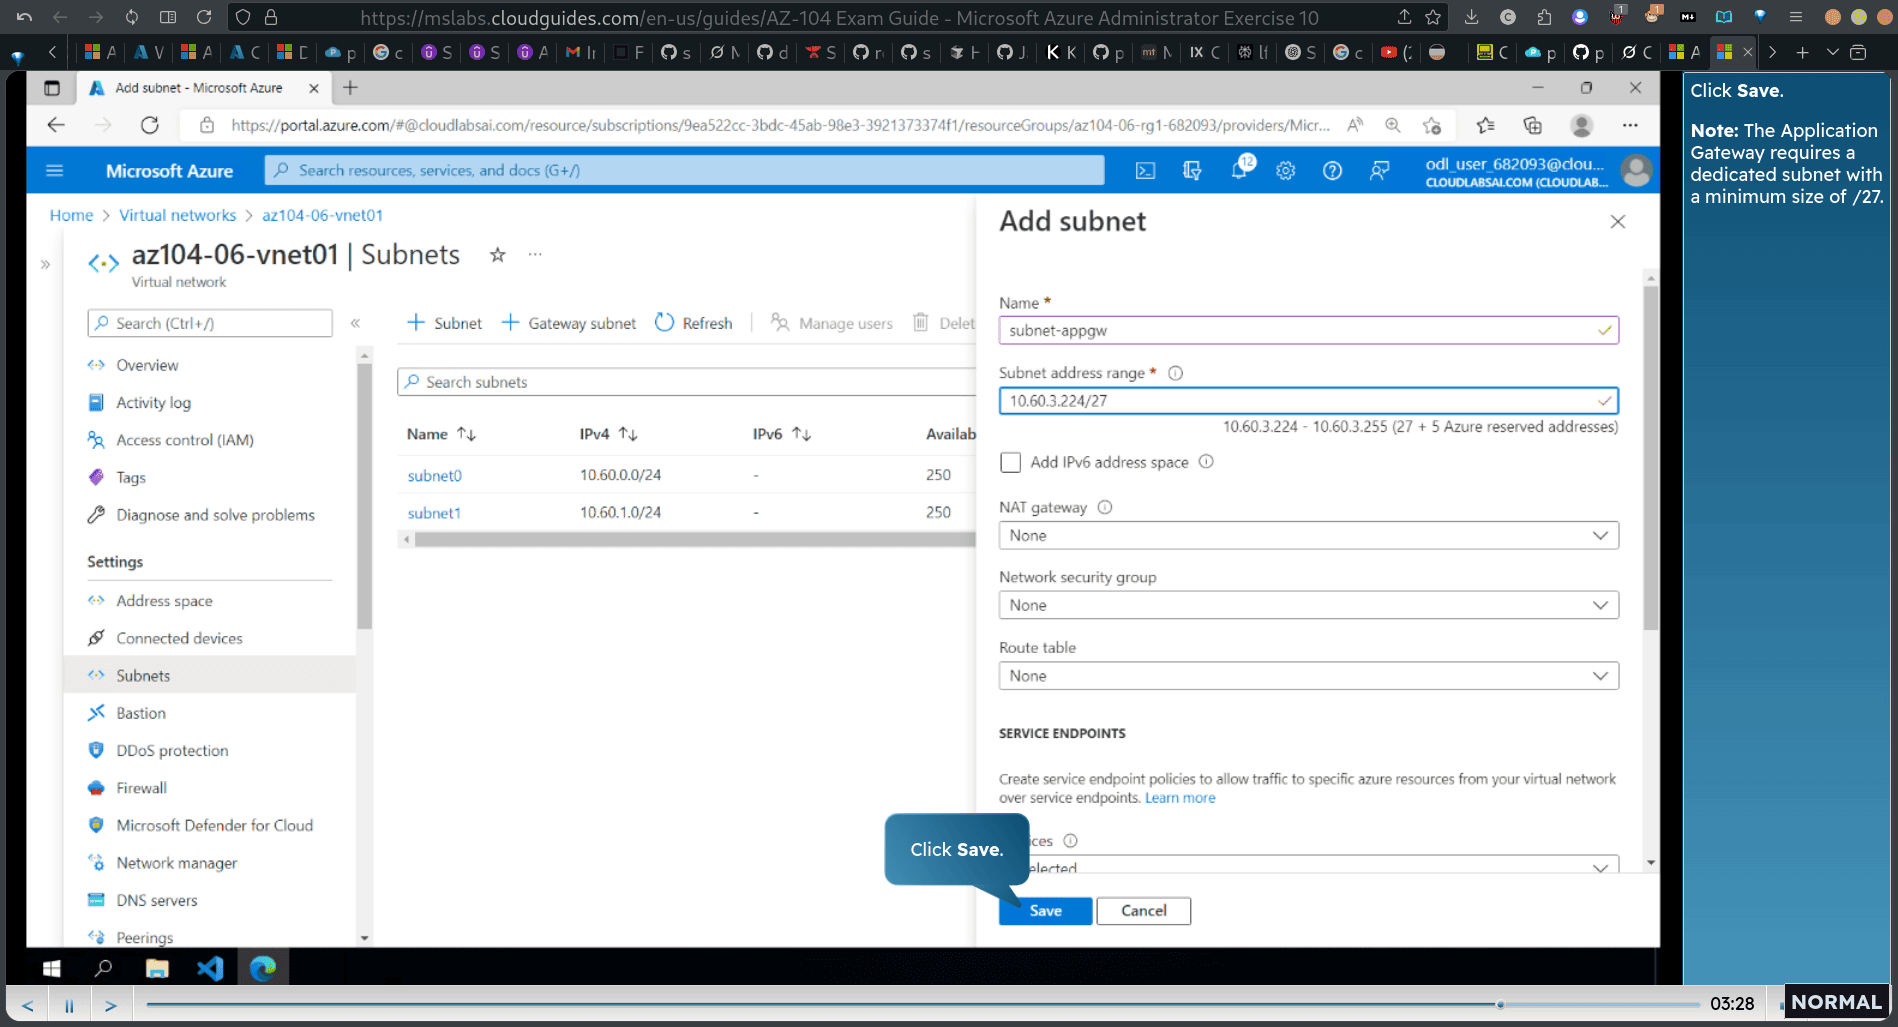Viewport: 1898px width, 1027px height.
Task: Enable Add IPv6 address space checkbox
Action: click(1010, 462)
